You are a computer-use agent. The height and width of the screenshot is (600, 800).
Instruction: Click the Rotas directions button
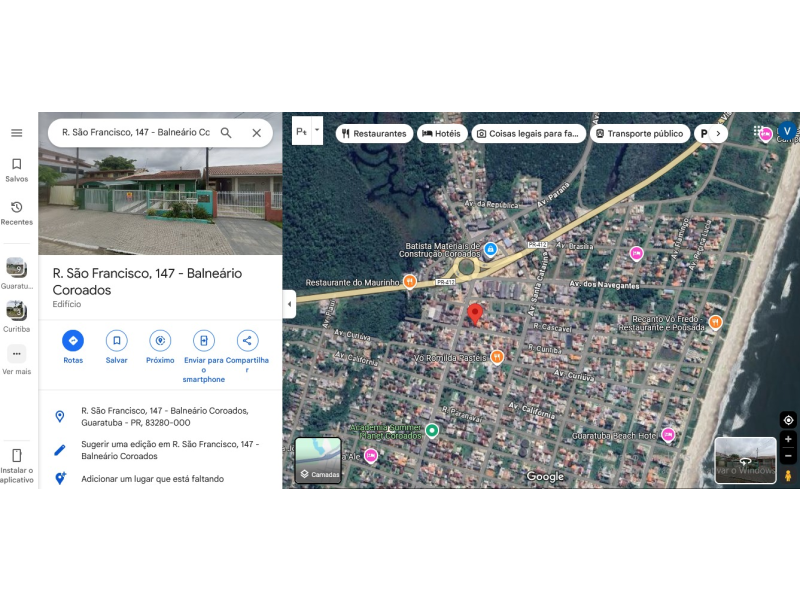(73, 340)
